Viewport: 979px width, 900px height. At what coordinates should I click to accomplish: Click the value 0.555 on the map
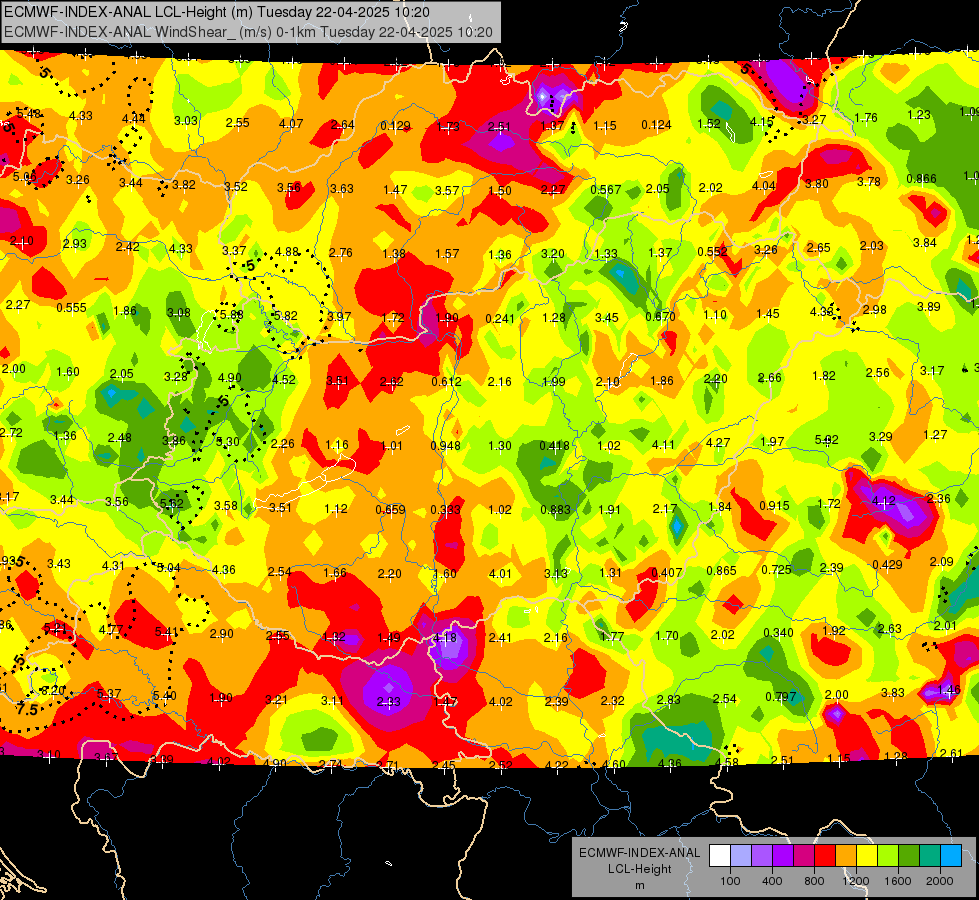coord(71,308)
